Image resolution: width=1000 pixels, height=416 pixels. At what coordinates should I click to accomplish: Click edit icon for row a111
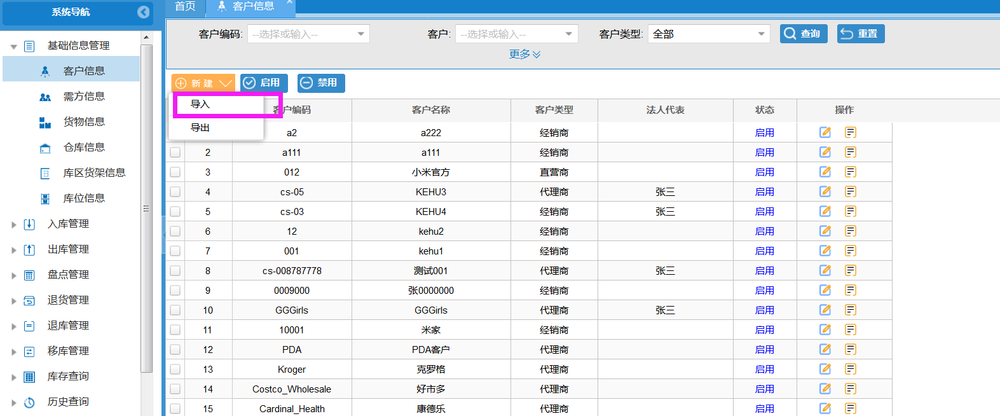(x=825, y=152)
